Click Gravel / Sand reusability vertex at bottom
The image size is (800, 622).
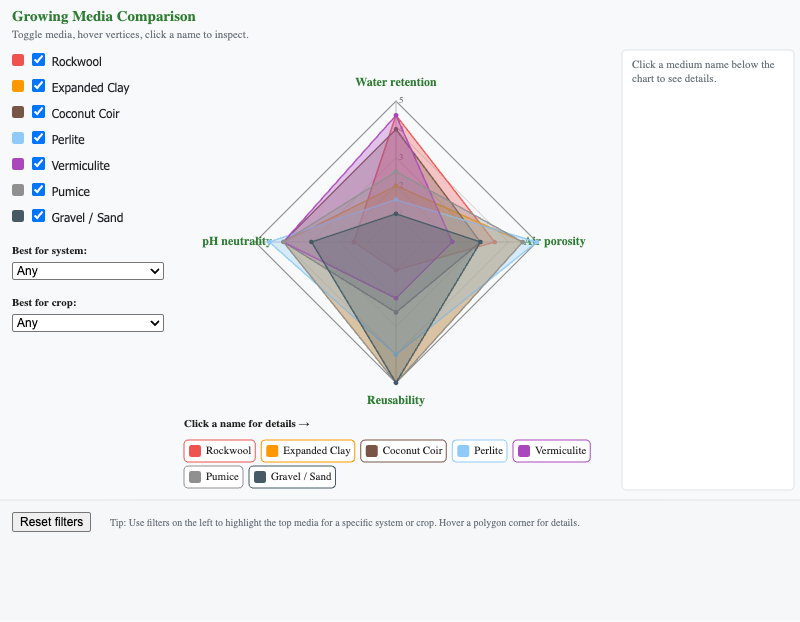click(396, 382)
